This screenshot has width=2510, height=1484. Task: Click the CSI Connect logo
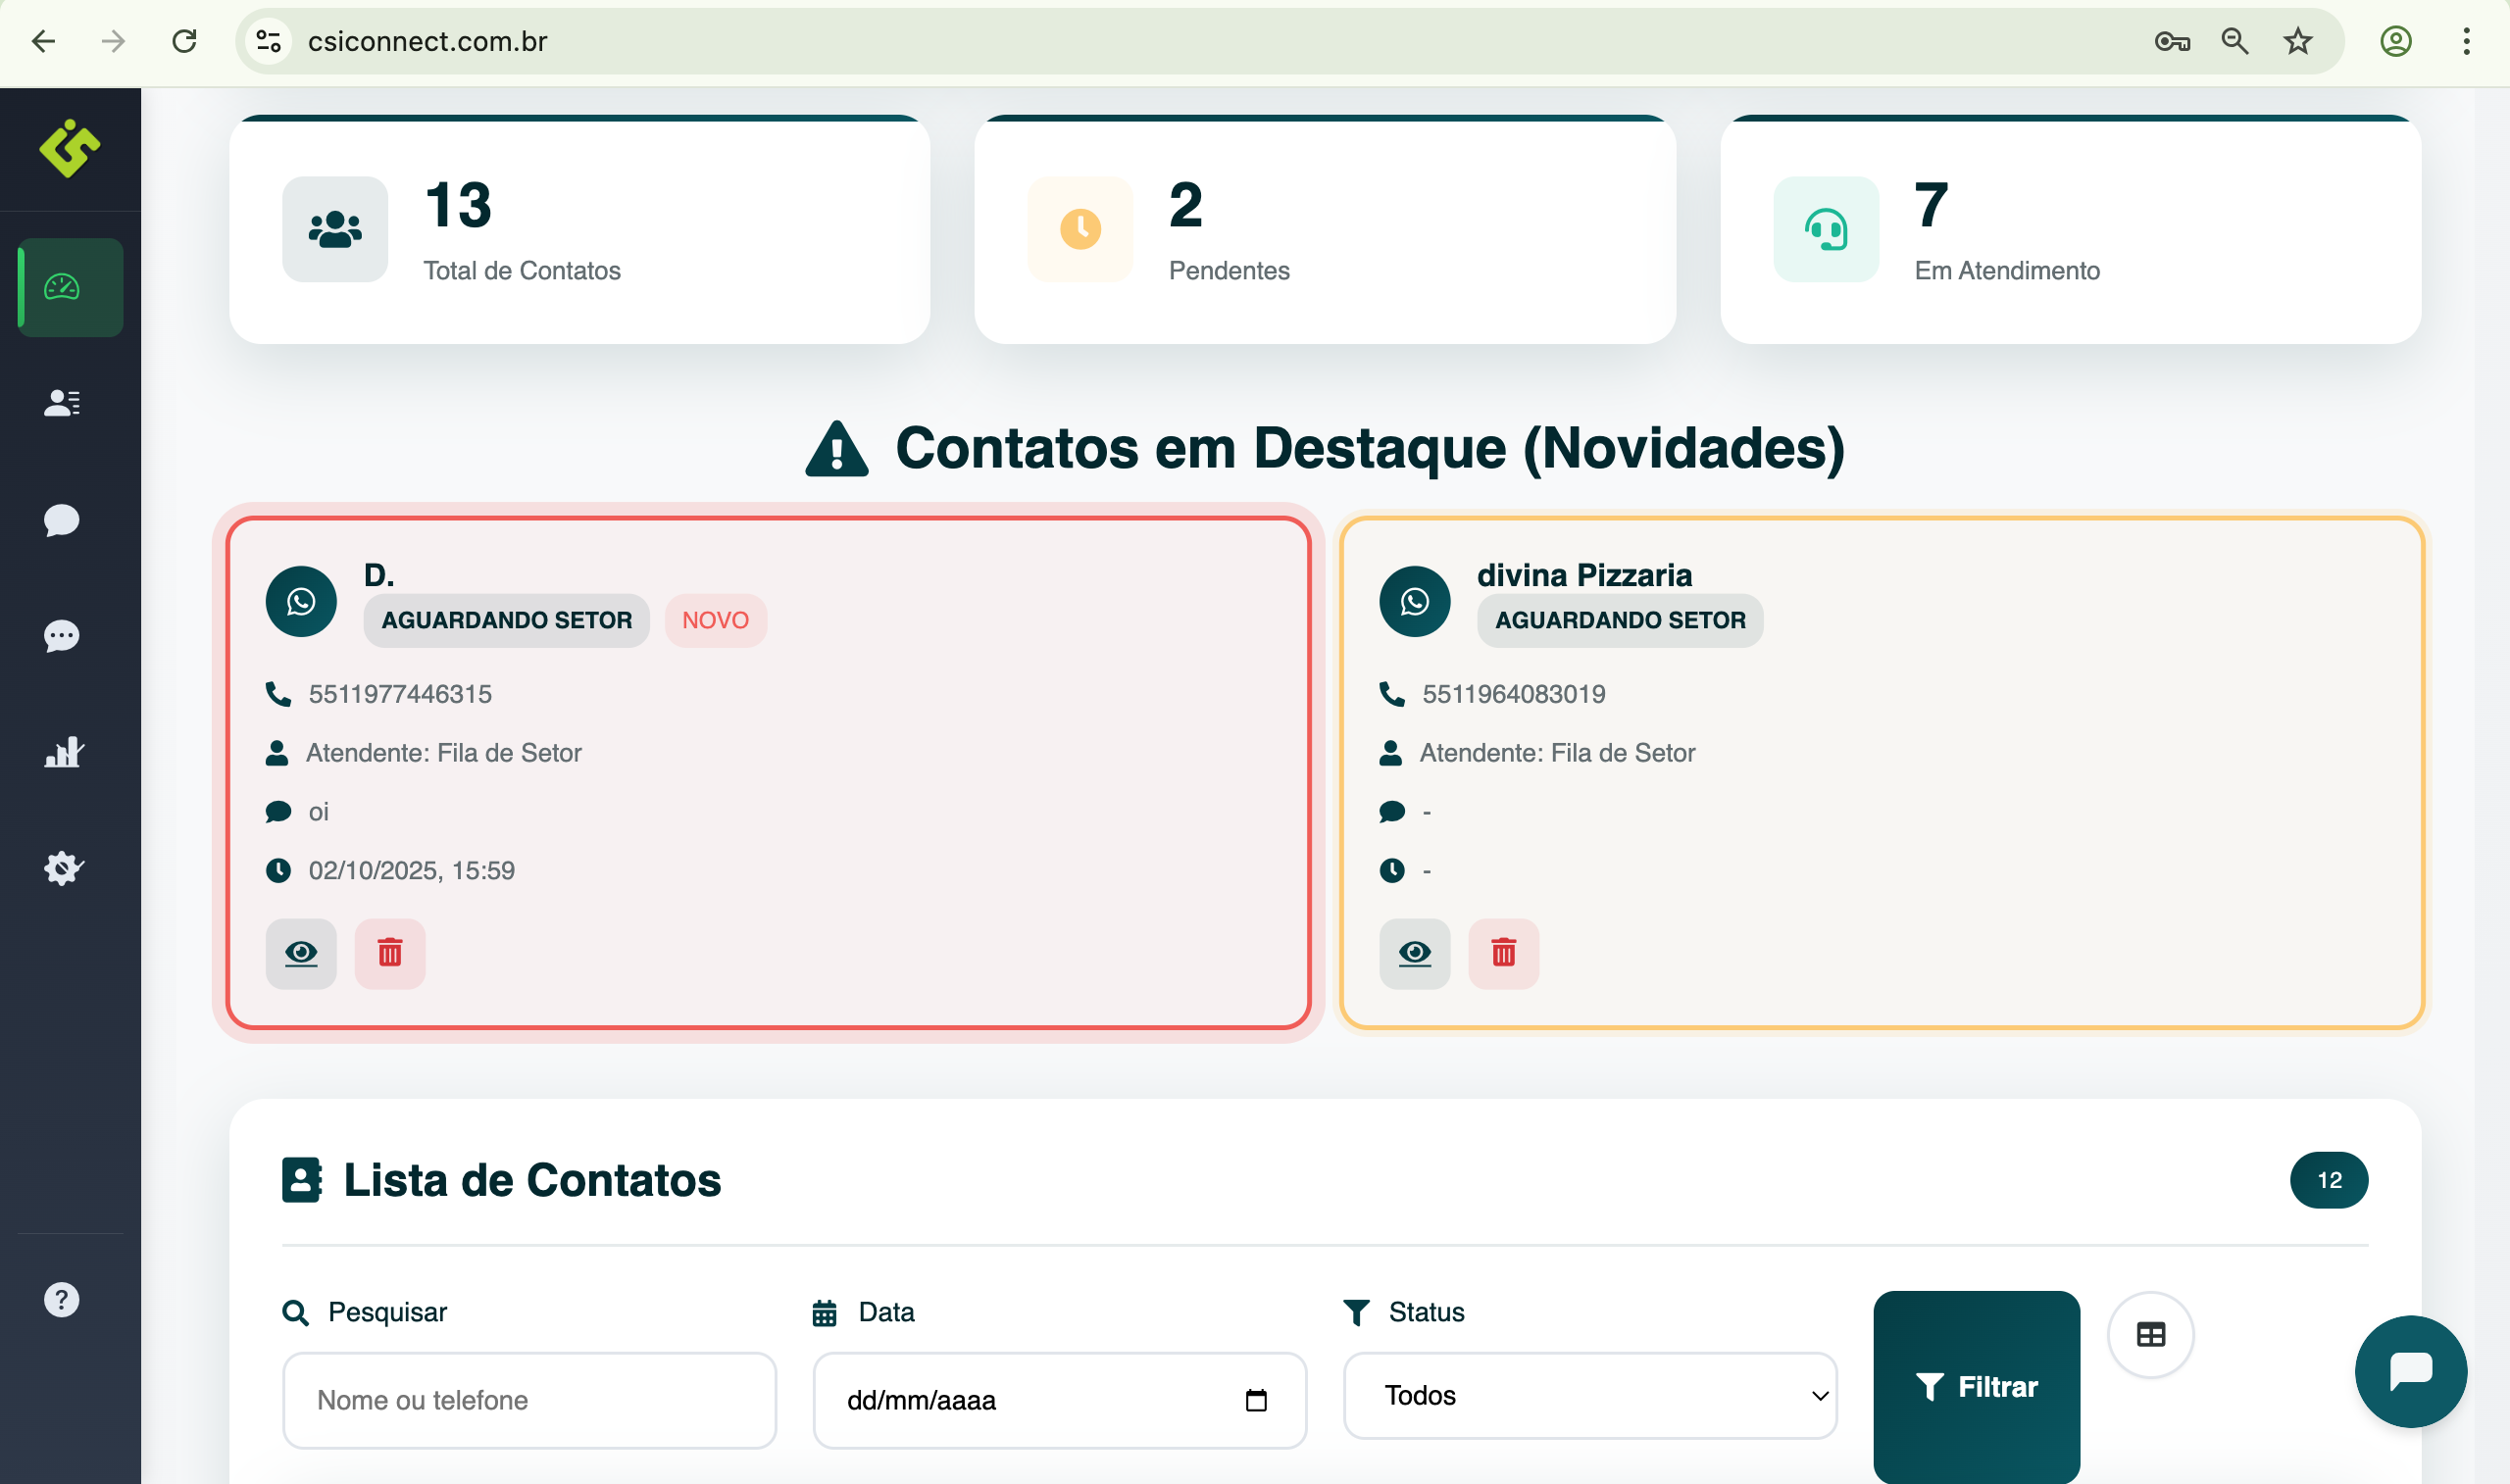[69, 150]
